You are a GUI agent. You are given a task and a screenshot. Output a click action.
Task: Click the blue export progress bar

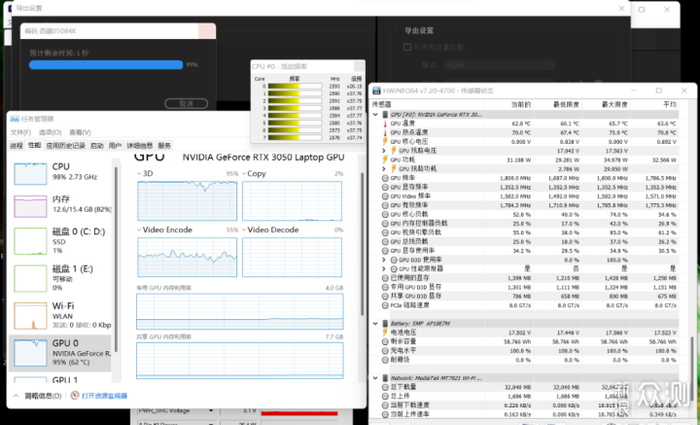[x=105, y=65]
